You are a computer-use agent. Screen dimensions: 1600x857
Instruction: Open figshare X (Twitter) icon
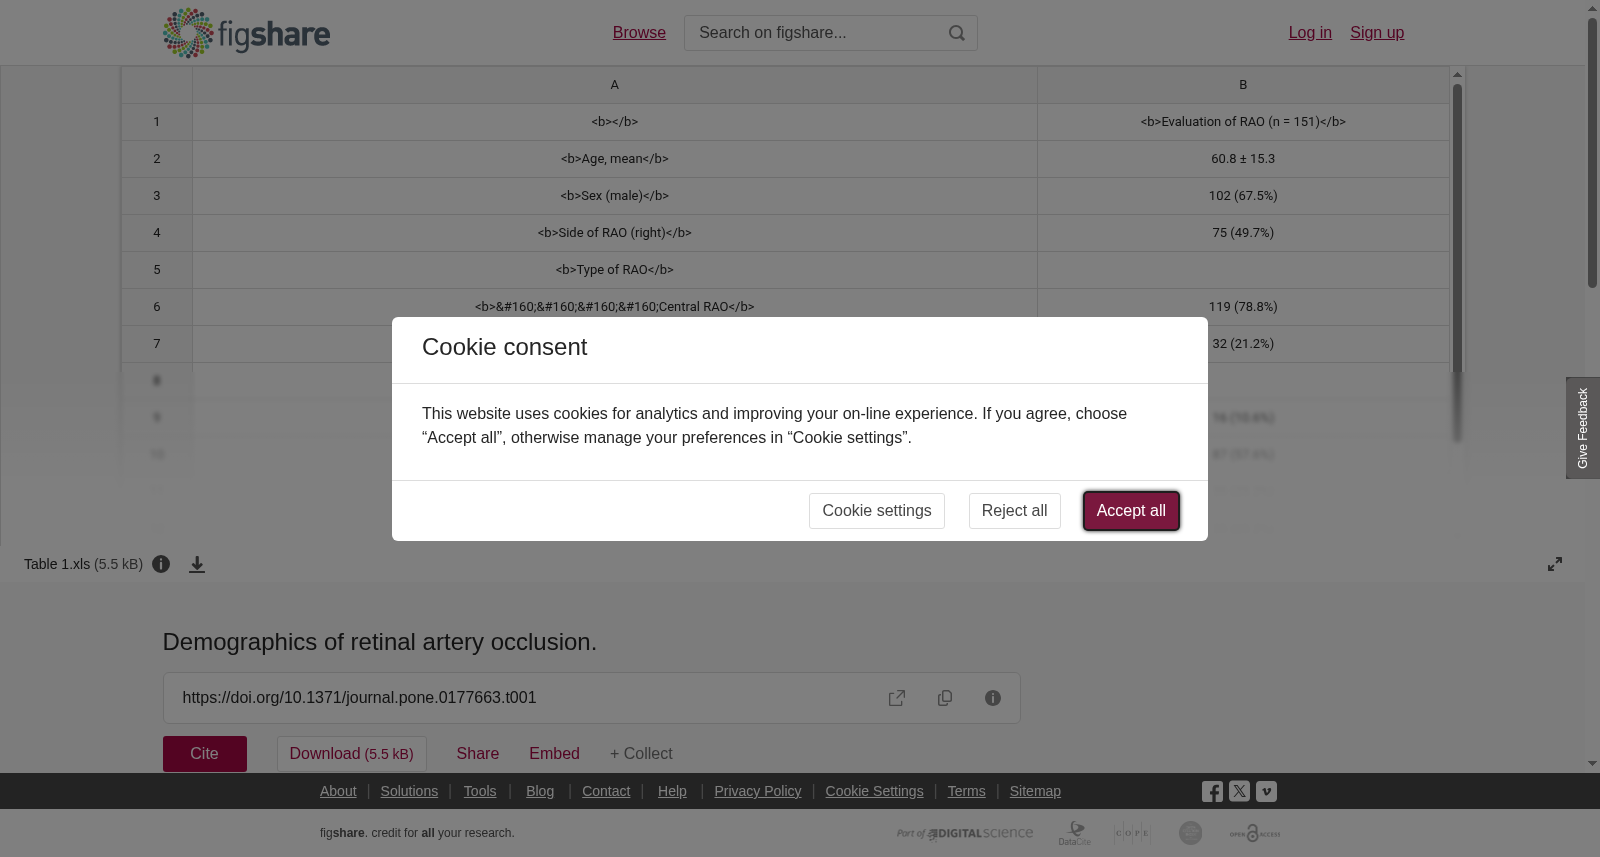click(x=1239, y=791)
